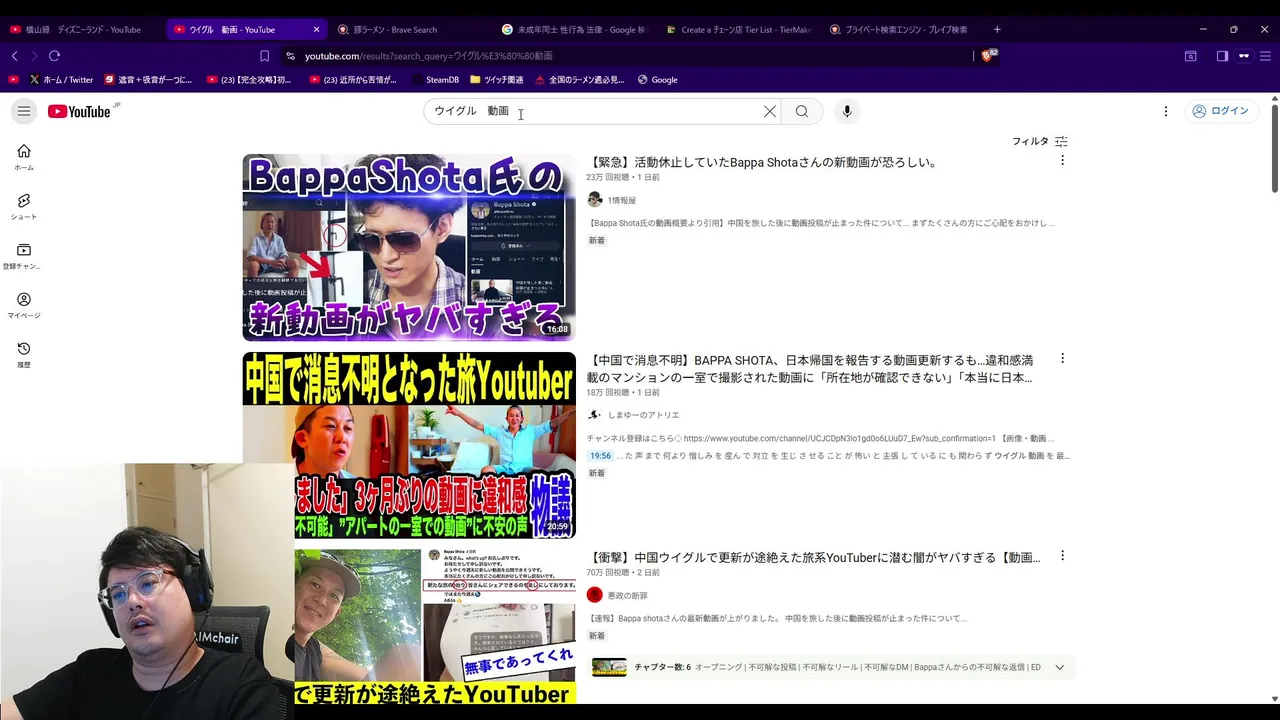Open Brave Shields lion icon
Screen dimensions: 1280x720
pos(988,56)
